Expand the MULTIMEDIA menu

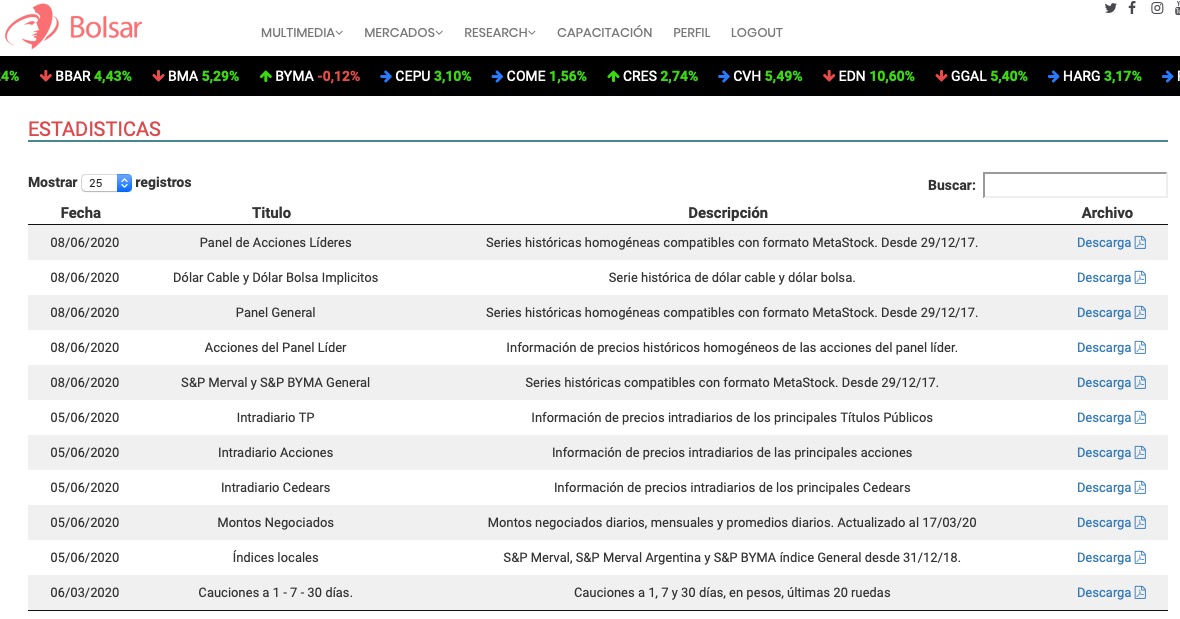click(x=302, y=32)
